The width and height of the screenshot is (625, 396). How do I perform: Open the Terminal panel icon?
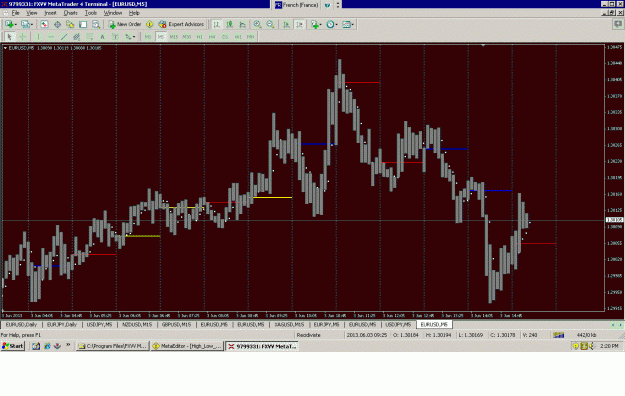point(83,24)
